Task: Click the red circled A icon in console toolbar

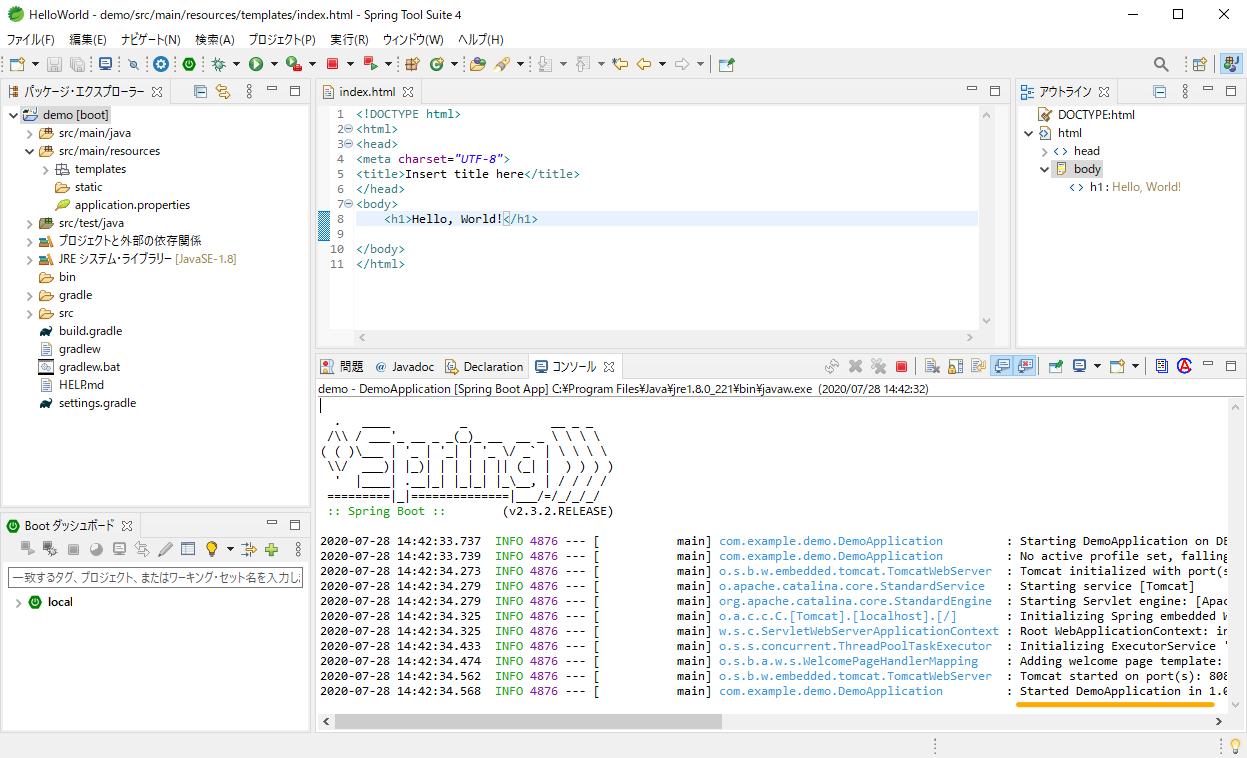Action: click(x=1184, y=366)
